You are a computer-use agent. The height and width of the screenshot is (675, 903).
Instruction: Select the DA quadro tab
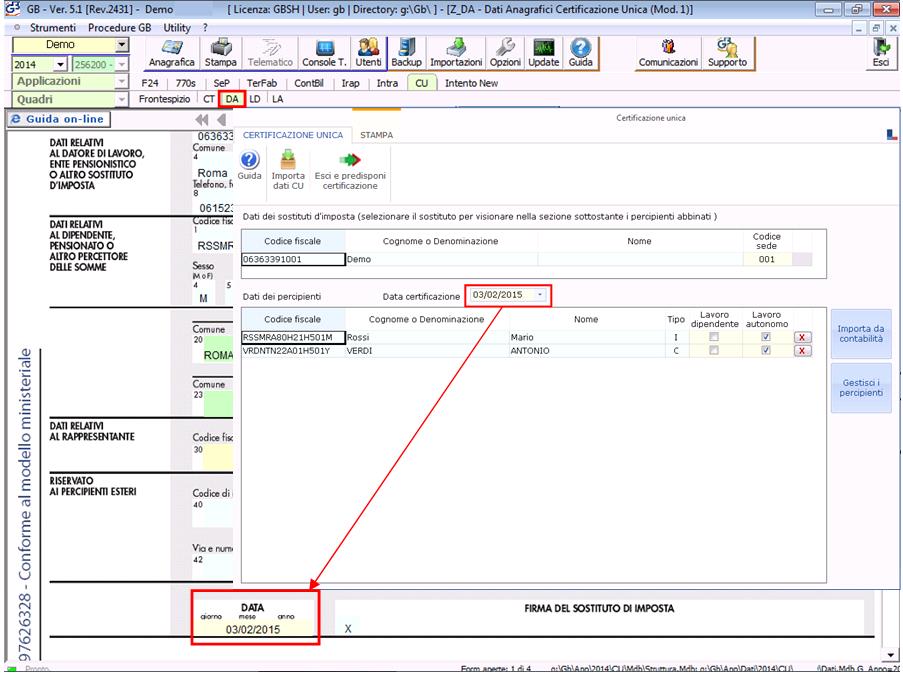pyautogui.click(x=232, y=99)
